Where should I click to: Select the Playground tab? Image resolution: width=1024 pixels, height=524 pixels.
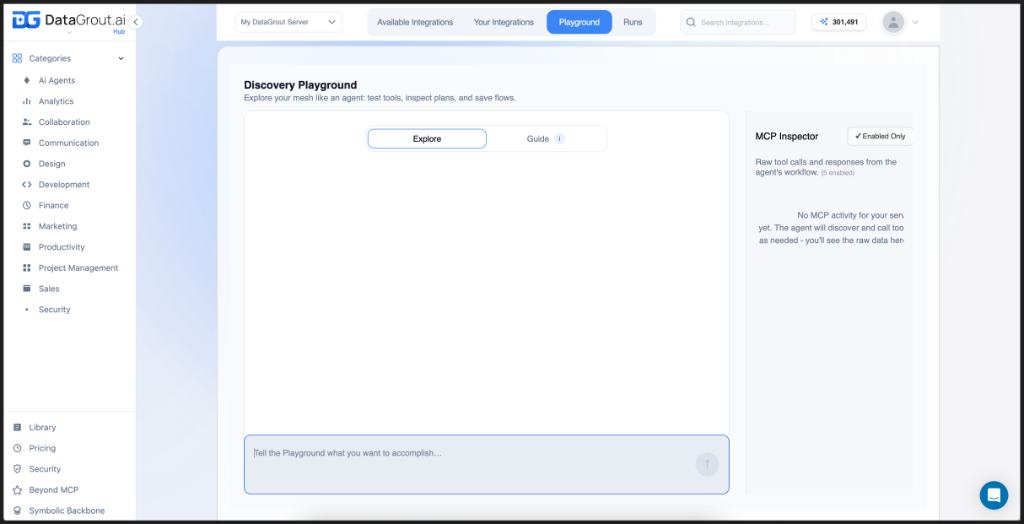(x=579, y=22)
